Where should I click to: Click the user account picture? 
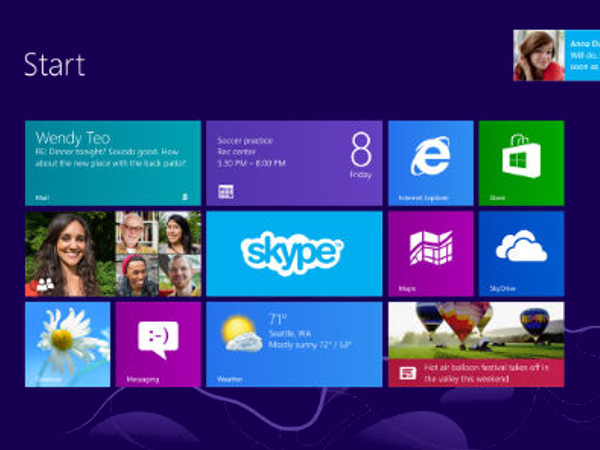coord(539,55)
